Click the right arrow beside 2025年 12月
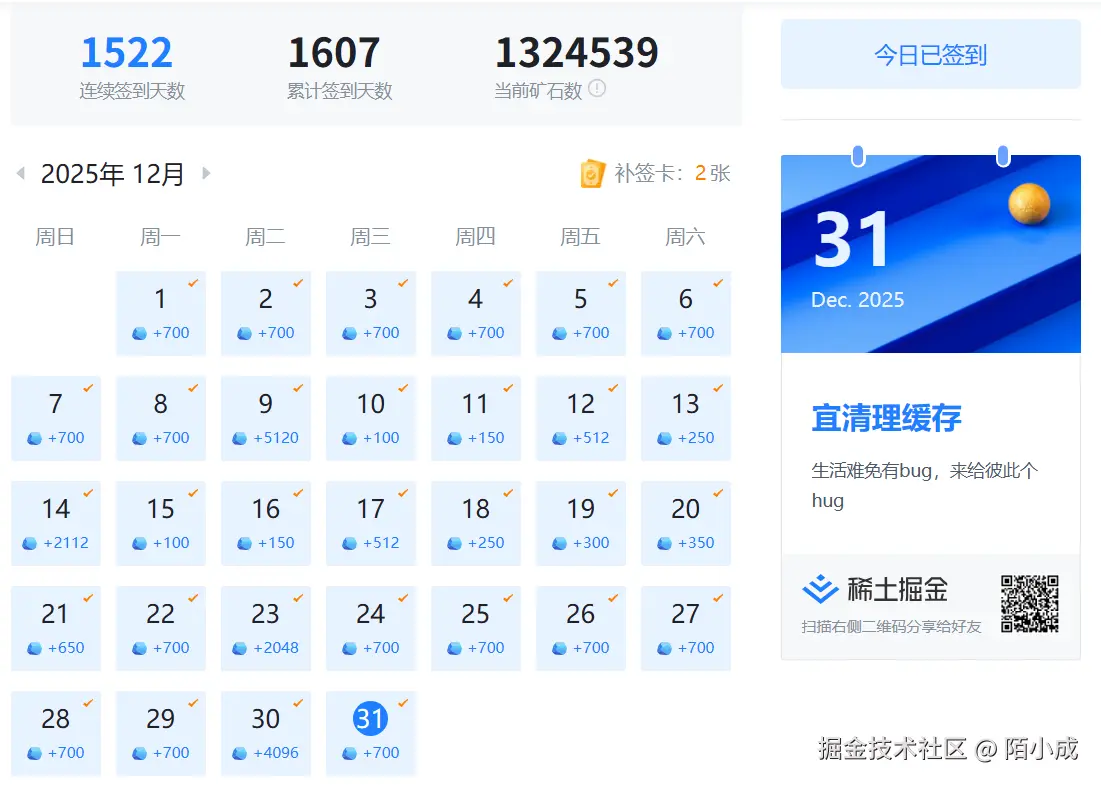Screen dimensions: 1101x785 click(x=206, y=173)
